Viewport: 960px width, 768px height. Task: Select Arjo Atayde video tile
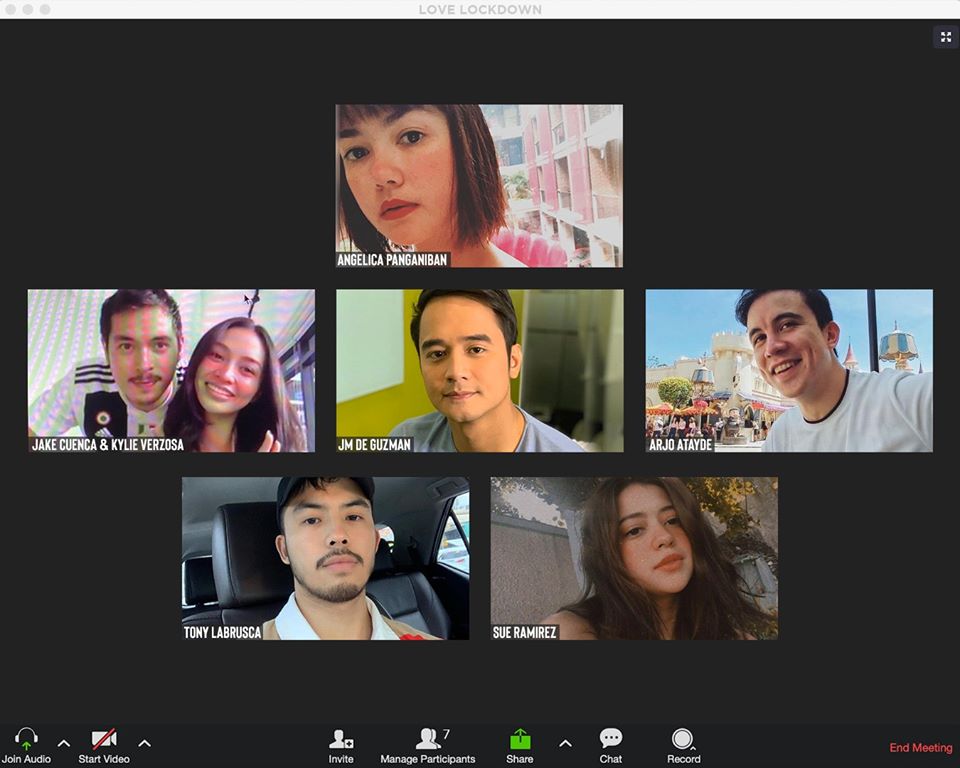[789, 371]
